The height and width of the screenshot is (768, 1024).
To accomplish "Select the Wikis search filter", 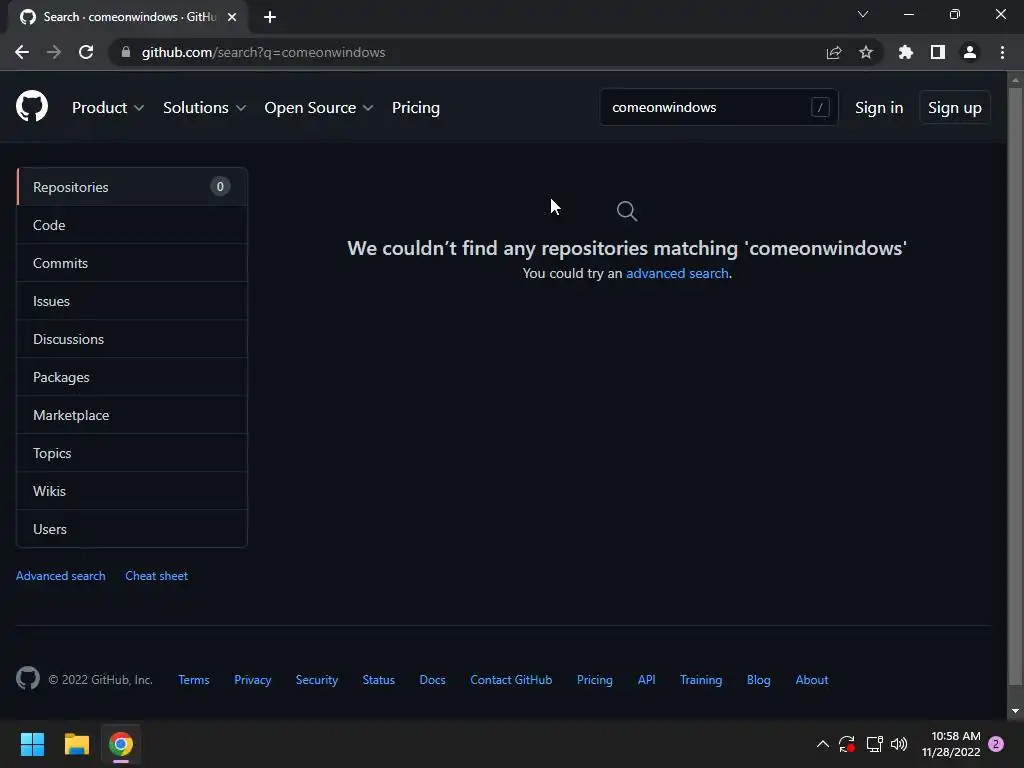I will (x=132, y=490).
